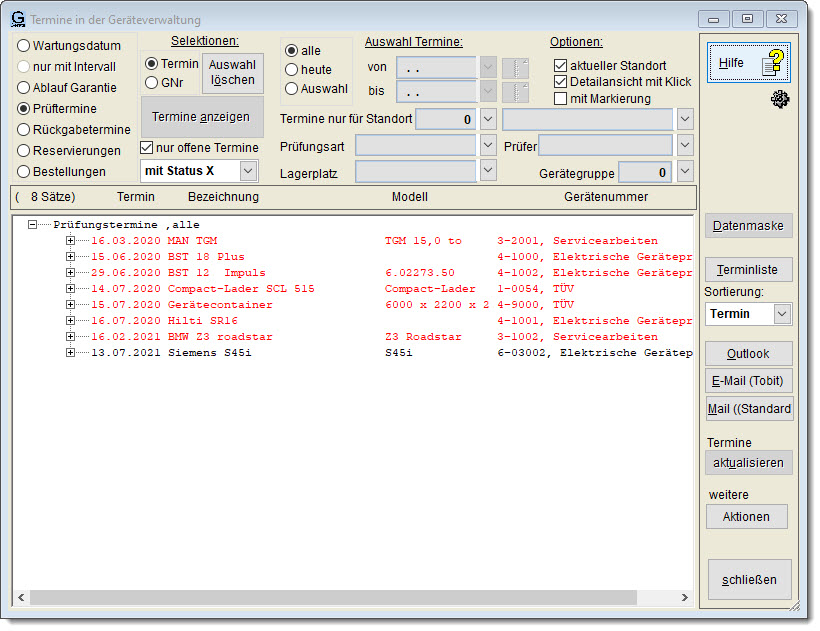Expand the Sortierung 'Termin' combo box
The width and height of the screenshot is (820, 631).
tap(782, 314)
